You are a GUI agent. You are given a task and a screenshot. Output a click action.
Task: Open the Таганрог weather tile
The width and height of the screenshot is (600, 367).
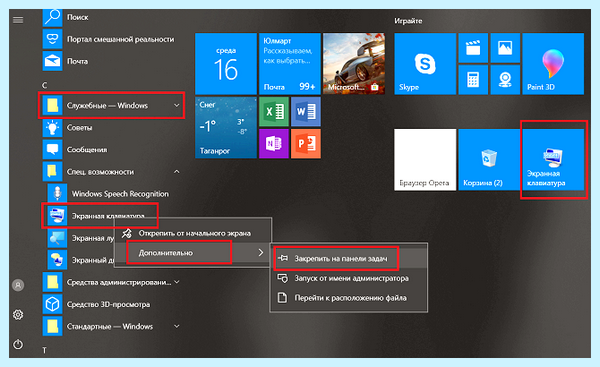click(x=226, y=127)
